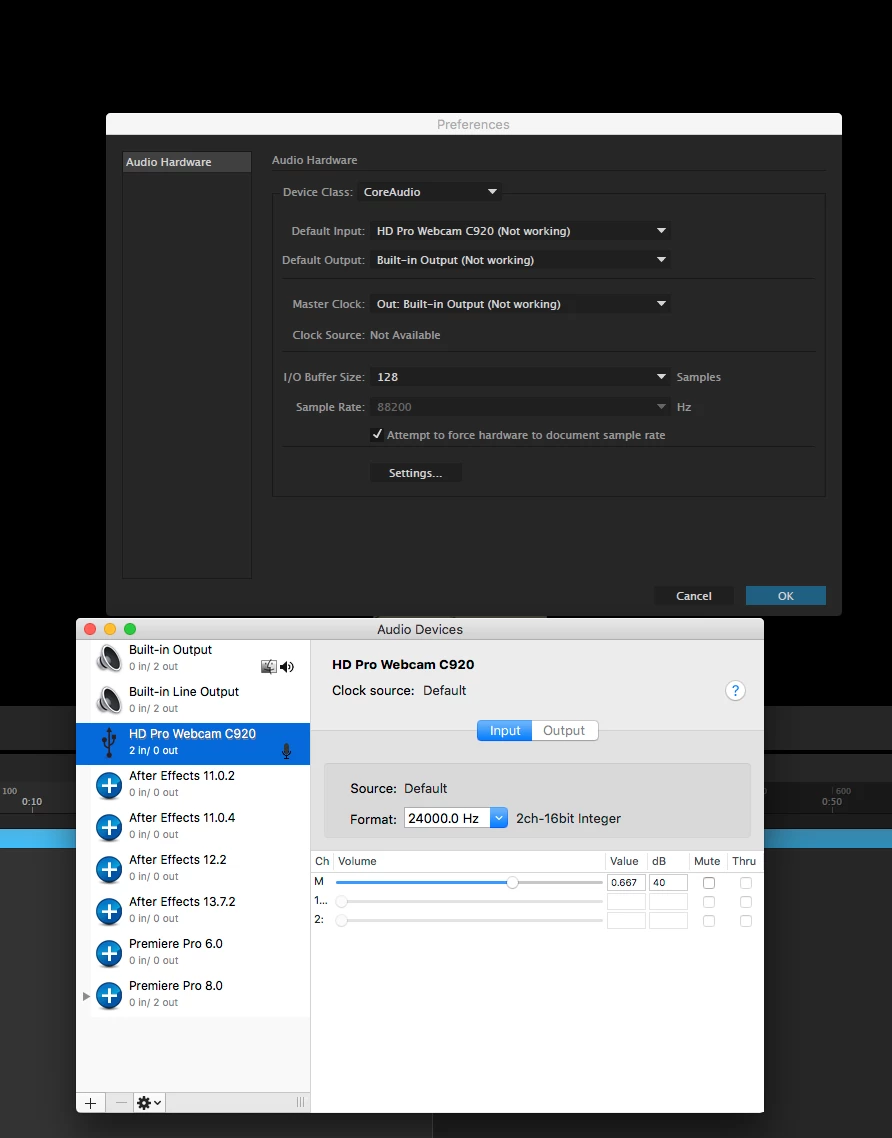Click the sidebar resize handle in Audio Devices
892x1138 pixels.
point(300,1102)
